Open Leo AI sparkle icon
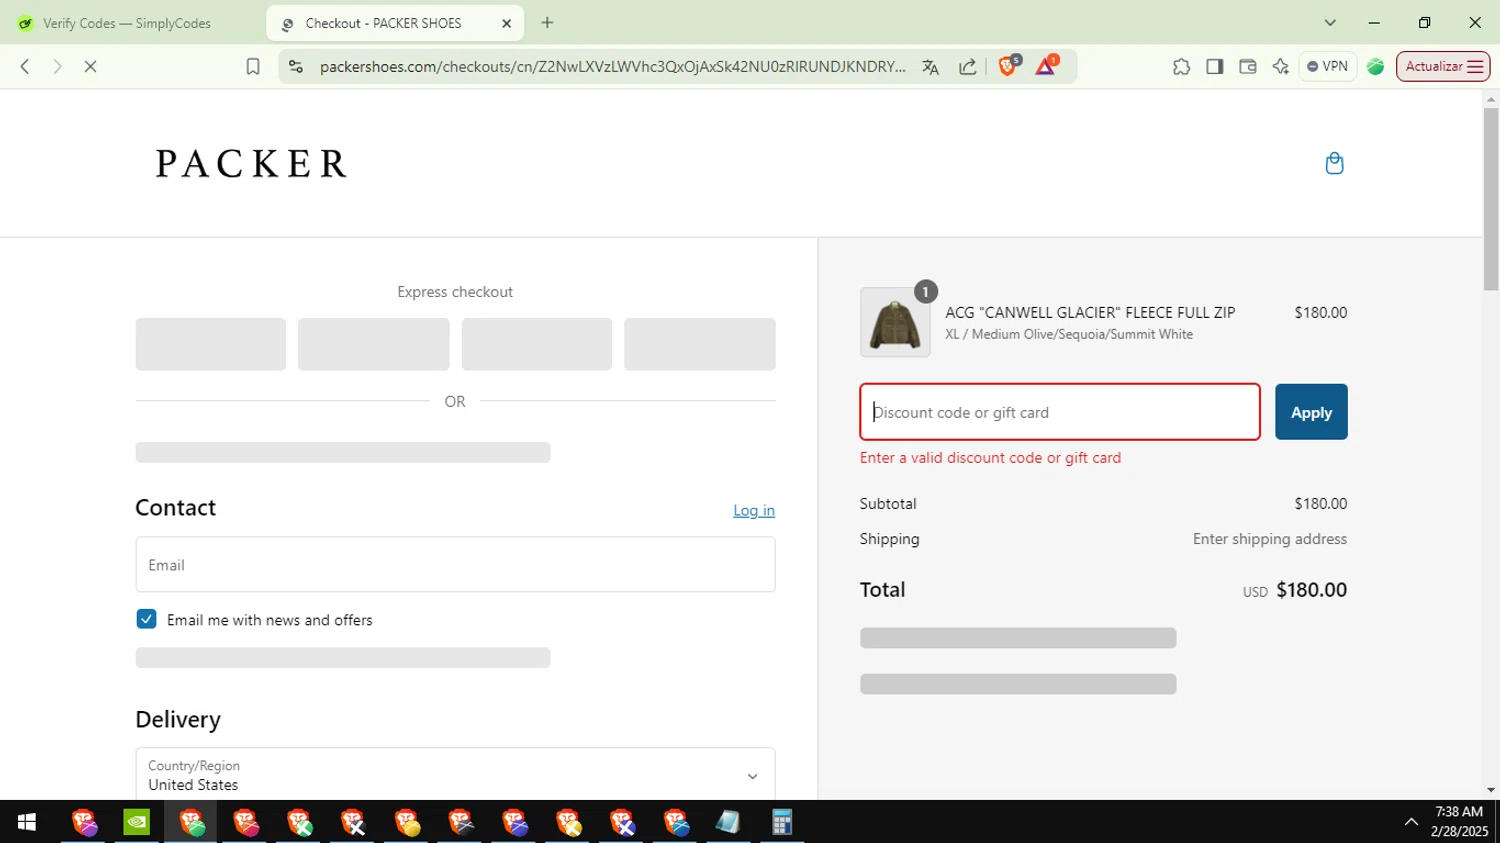The image size is (1500, 843). [x=1280, y=67]
